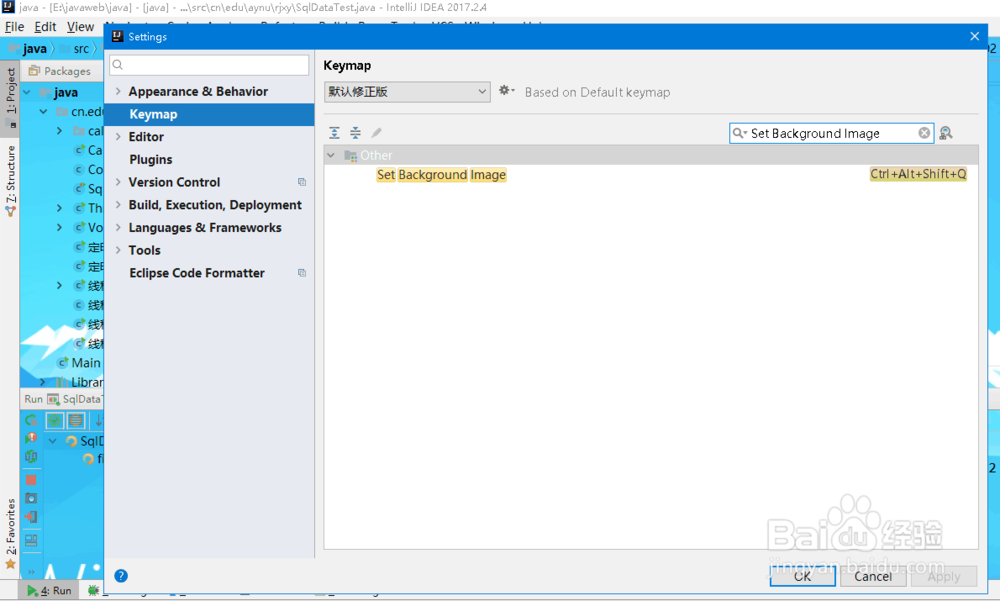
Task: Close the Settings dialog
Action: [974, 36]
